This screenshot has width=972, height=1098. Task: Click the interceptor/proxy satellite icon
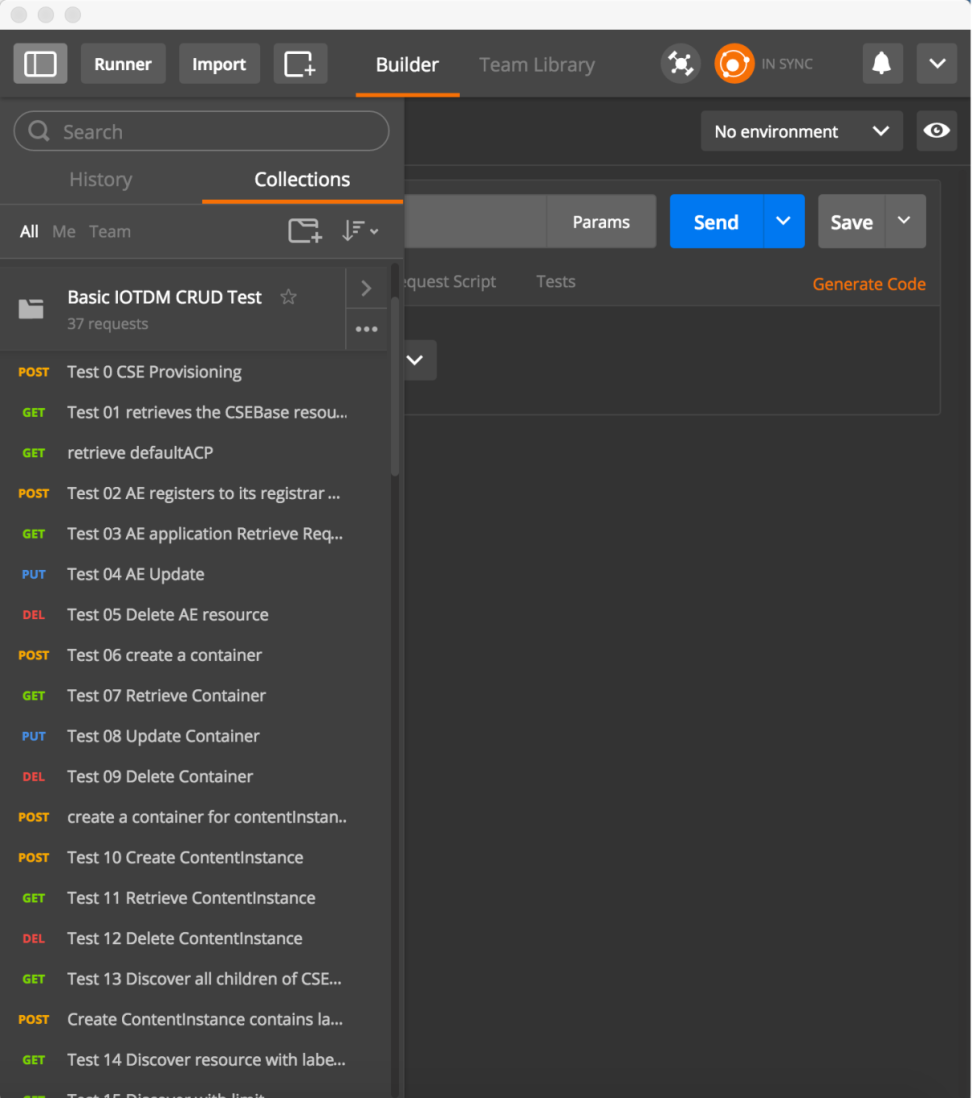680,64
